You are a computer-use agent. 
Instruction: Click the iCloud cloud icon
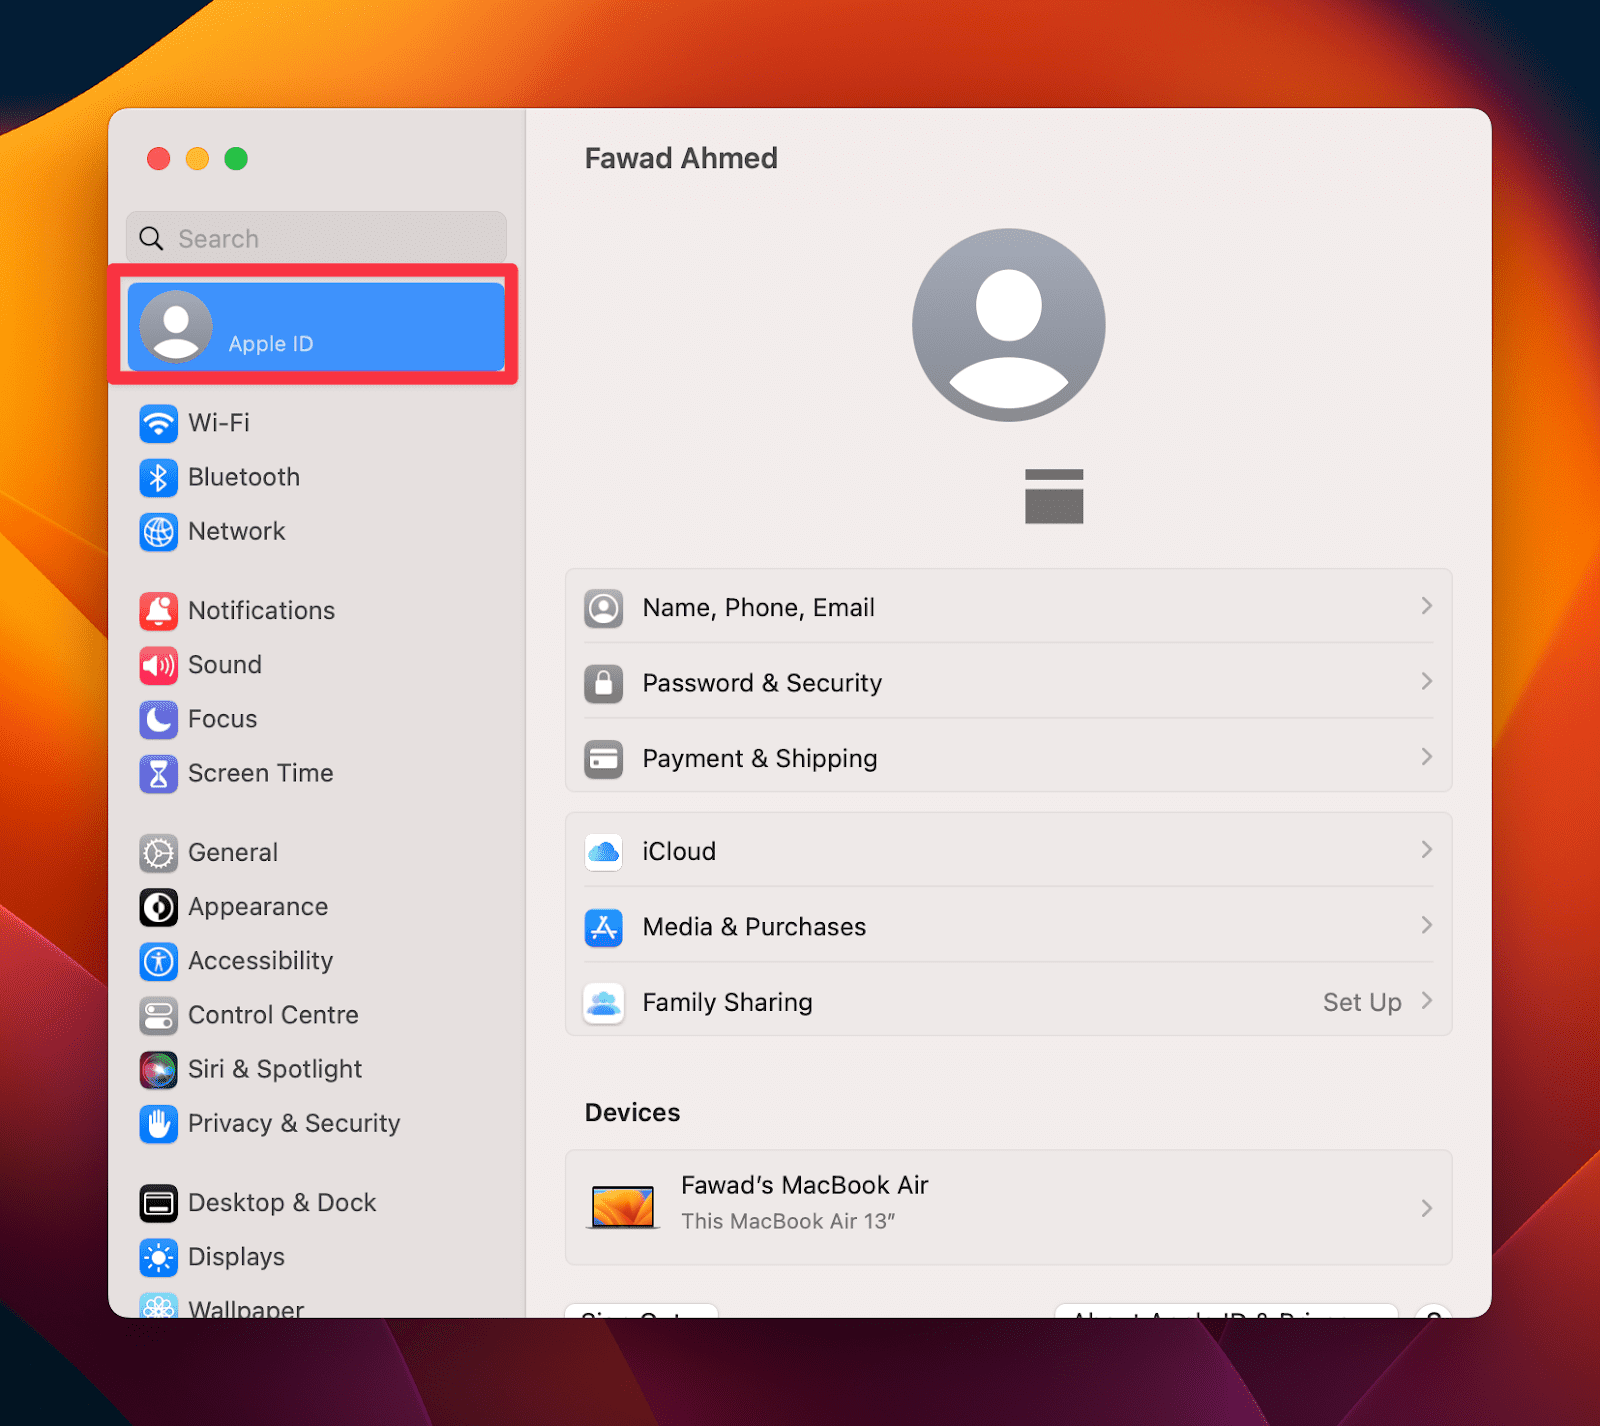[x=603, y=852]
